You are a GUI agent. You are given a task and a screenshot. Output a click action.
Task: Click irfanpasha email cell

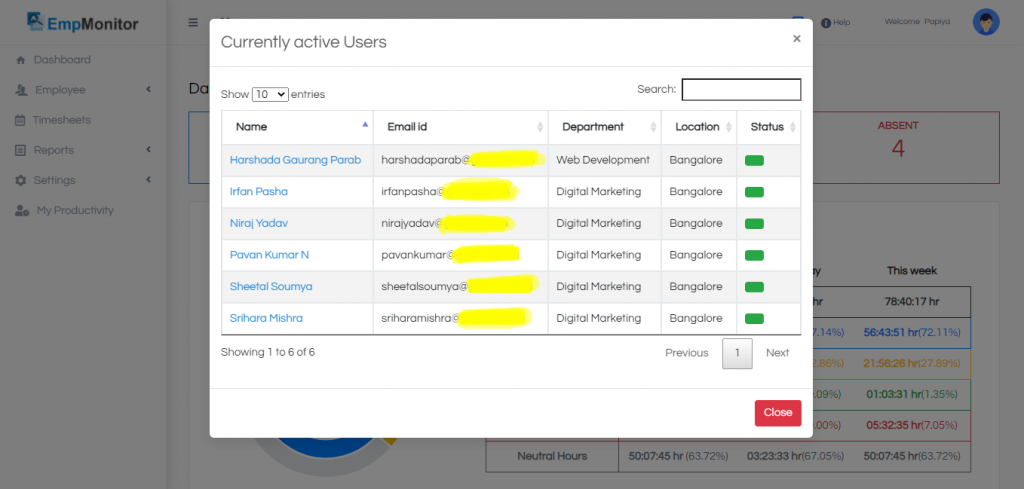click(x=460, y=192)
